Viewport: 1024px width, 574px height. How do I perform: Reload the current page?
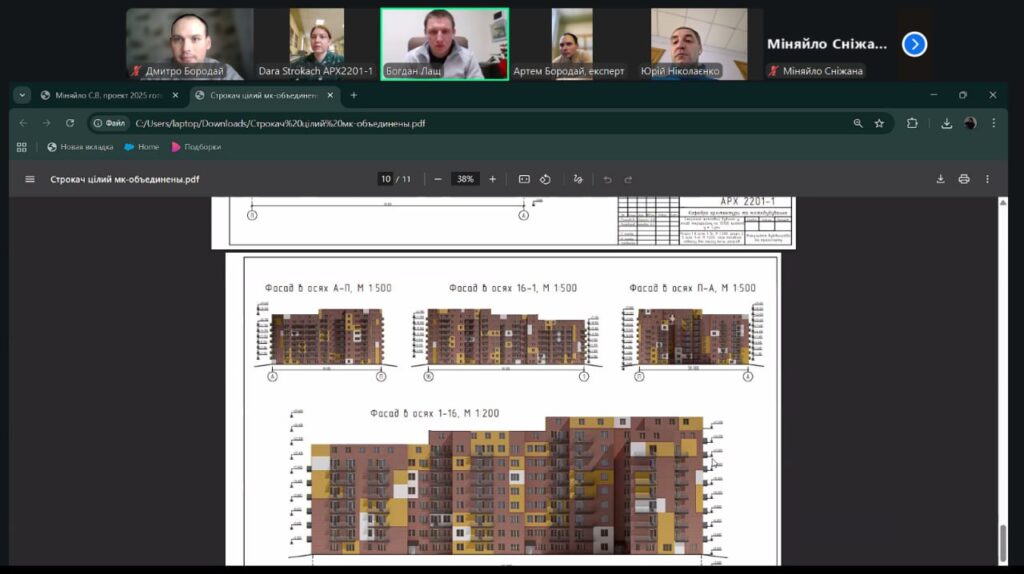tap(70, 123)
